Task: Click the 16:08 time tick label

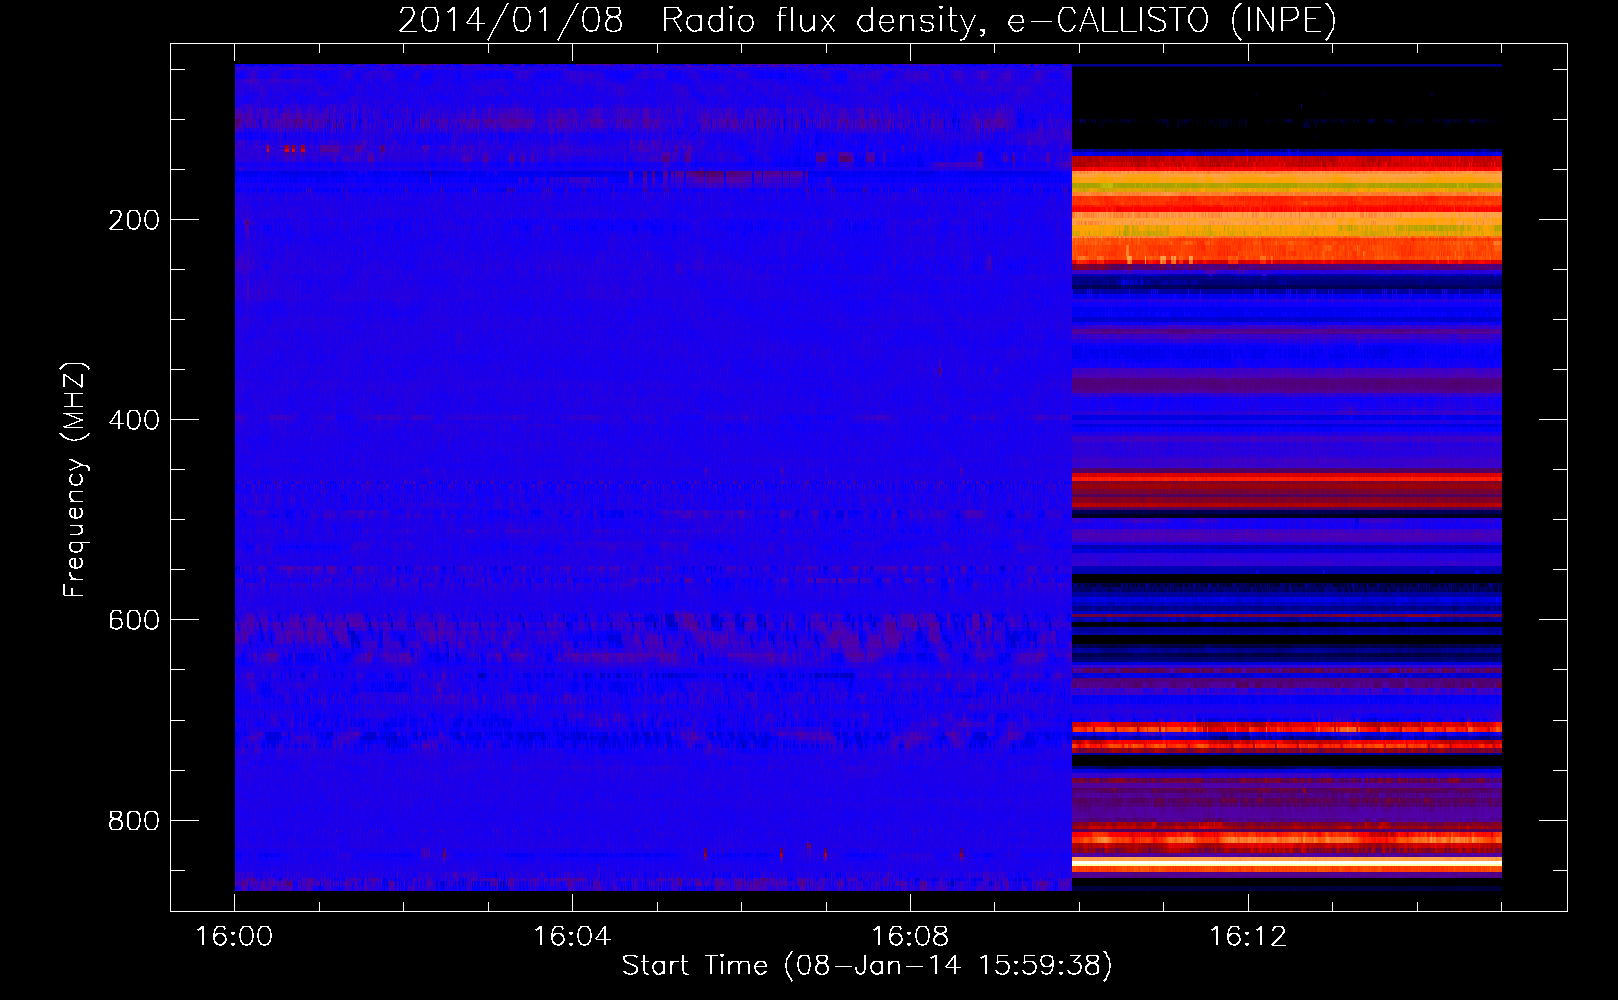Action: tap(910, 936)
